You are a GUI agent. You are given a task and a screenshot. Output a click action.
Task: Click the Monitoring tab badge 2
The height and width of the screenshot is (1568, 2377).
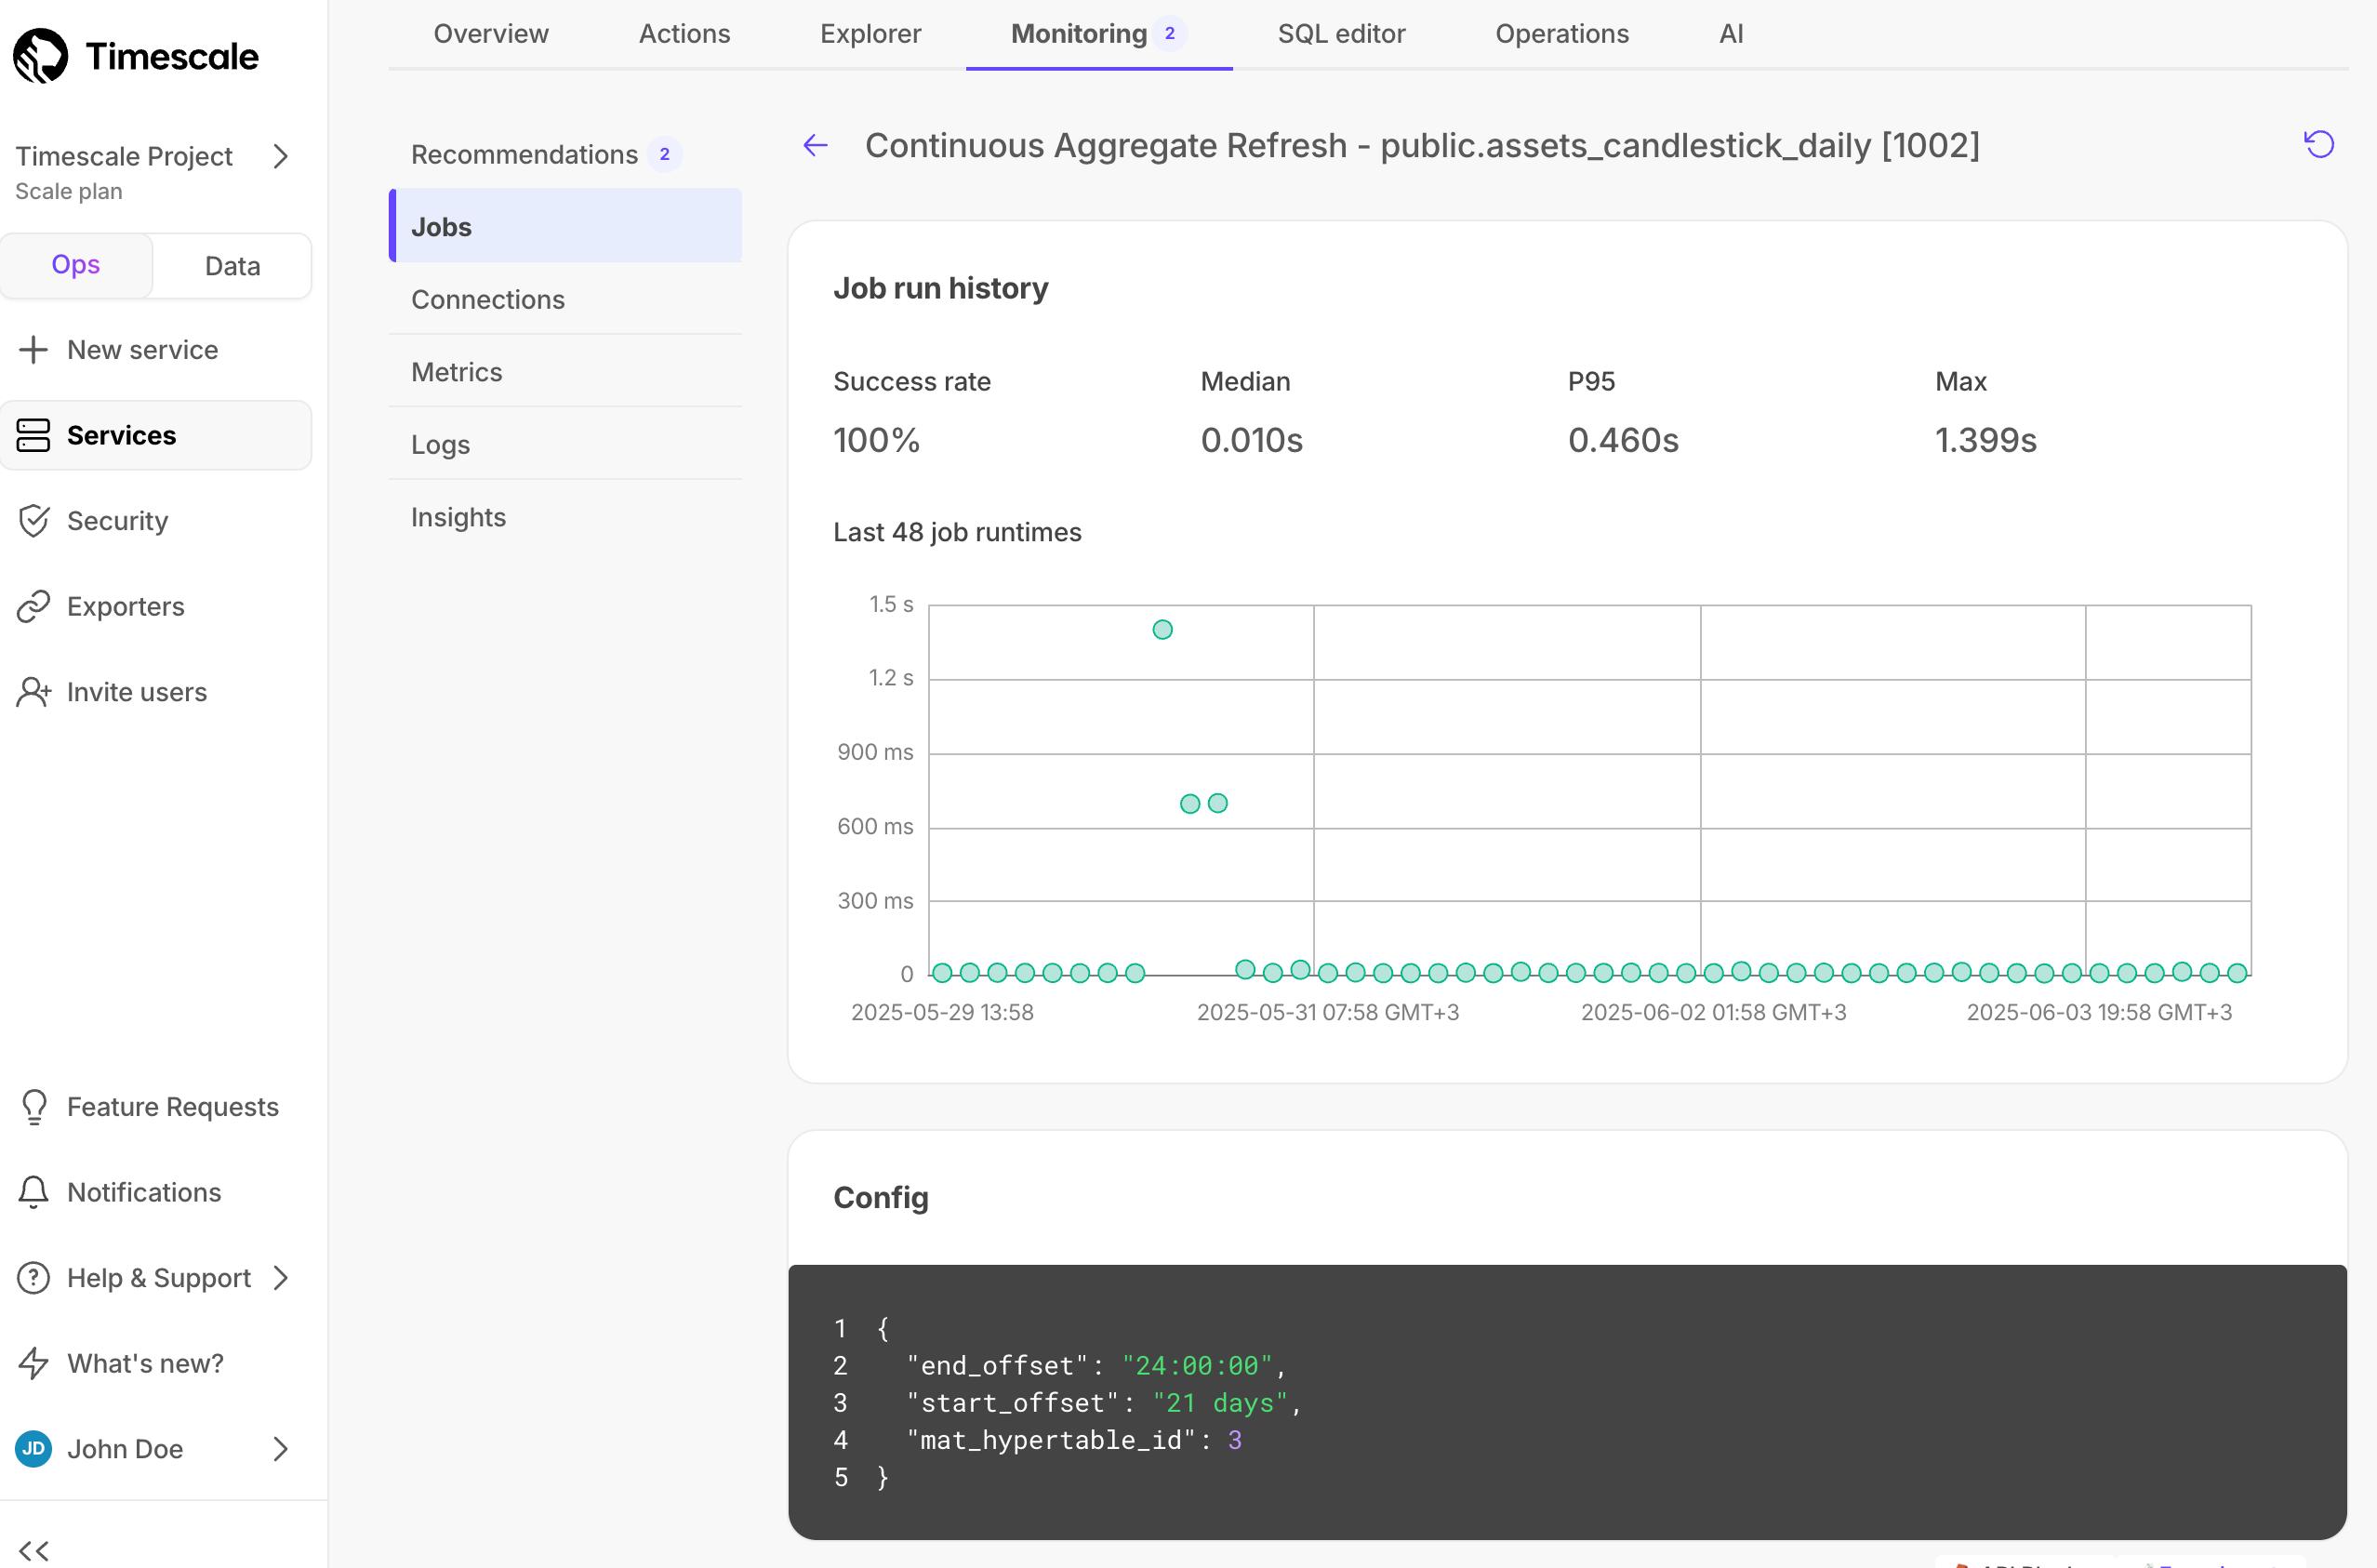click(1170, 34)
